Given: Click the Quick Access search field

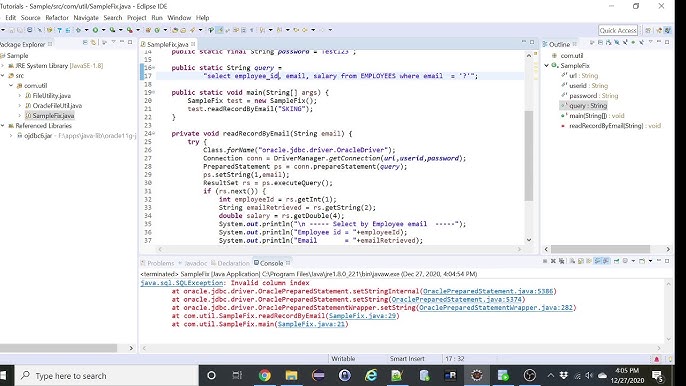Looking at the screenshot, I should [x=618, y=30].
